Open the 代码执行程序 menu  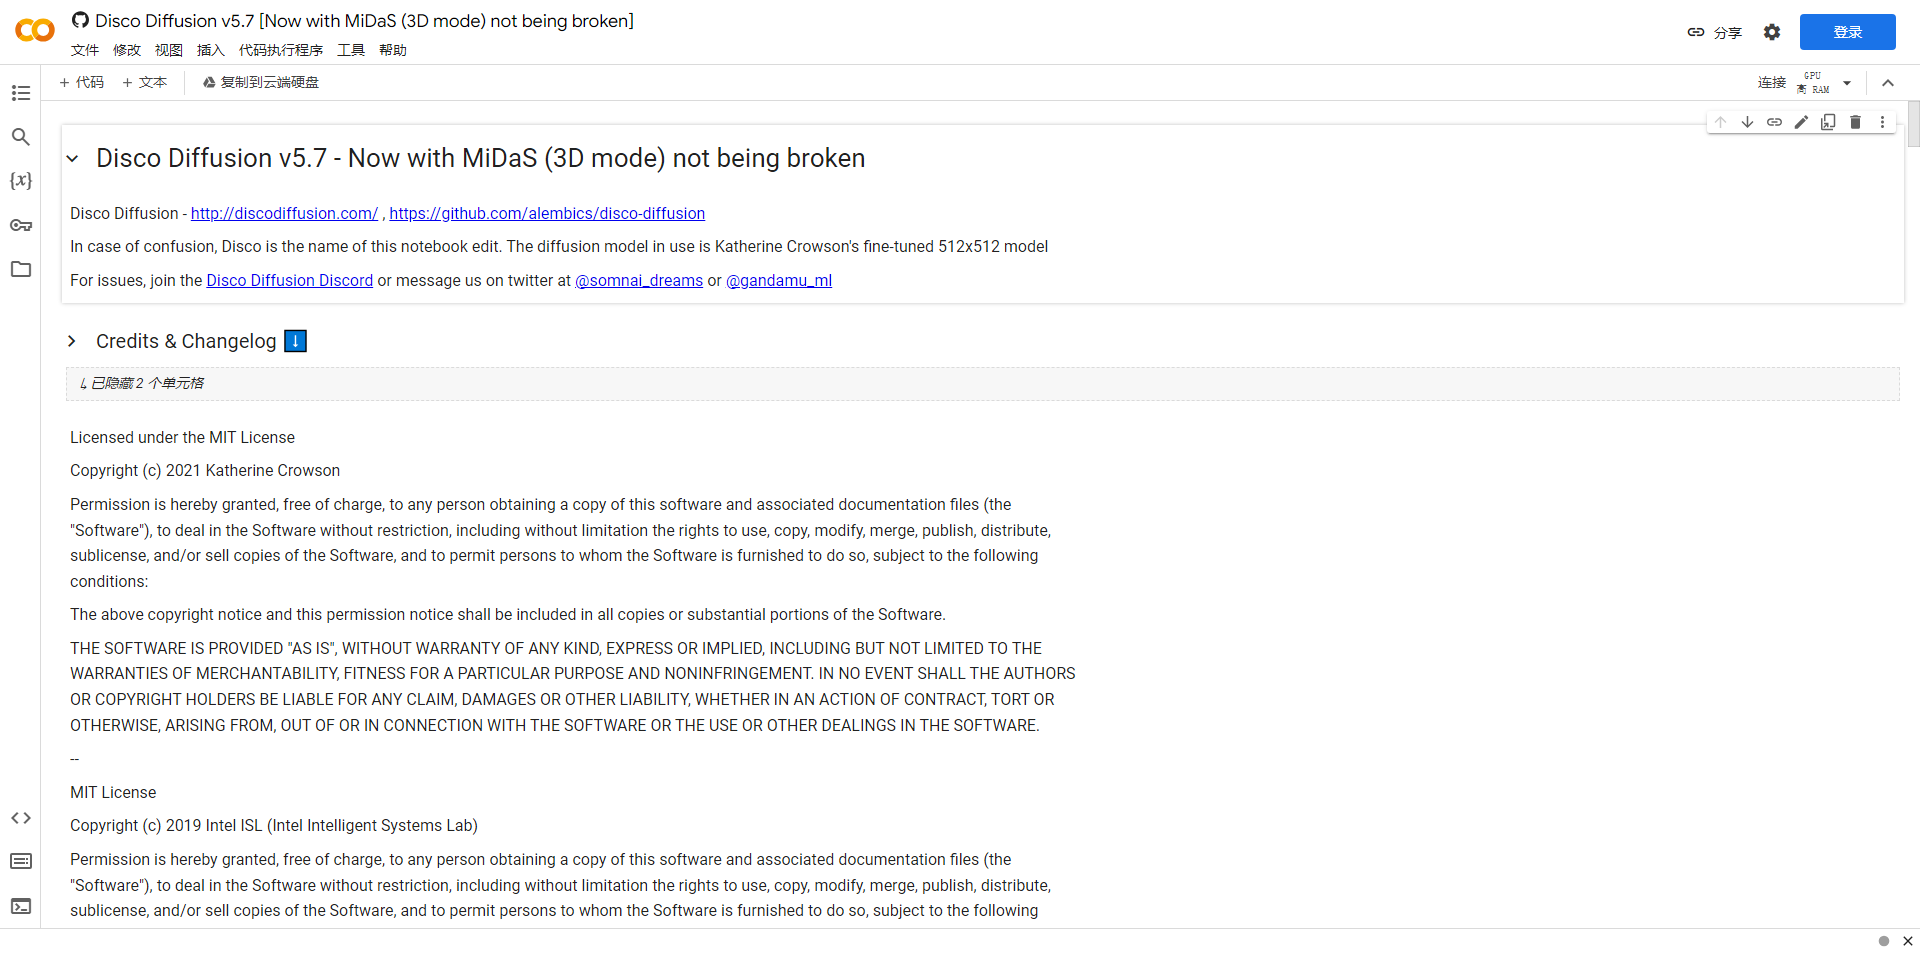point(281,50)
